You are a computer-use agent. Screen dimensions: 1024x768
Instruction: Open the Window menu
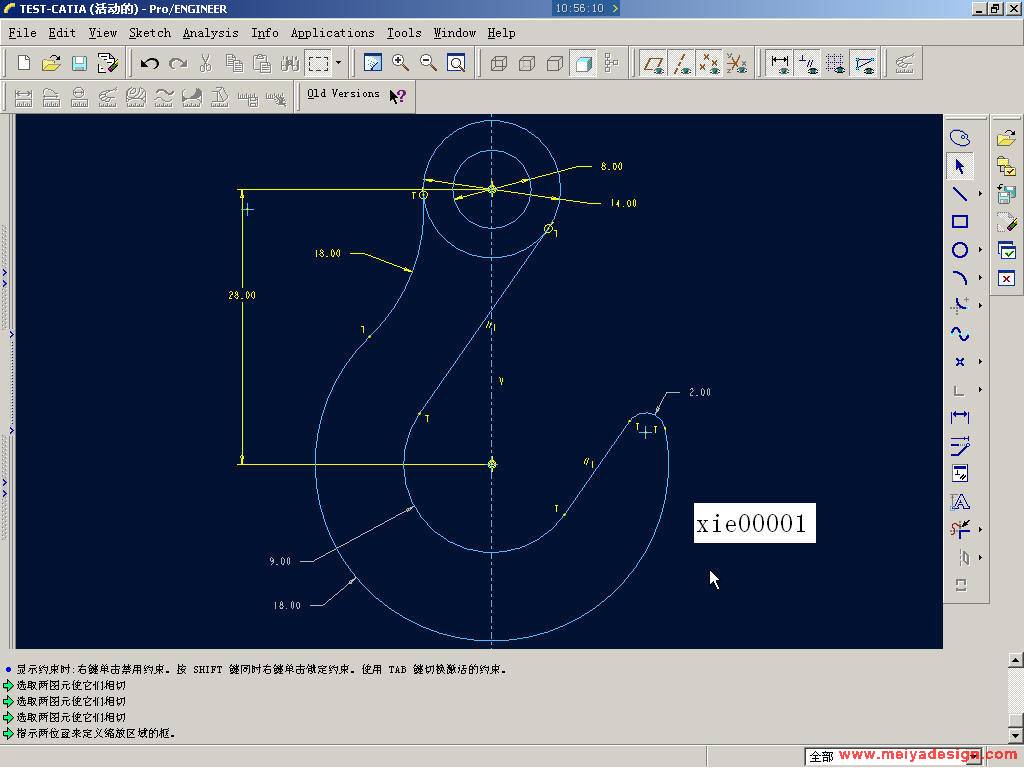[x=455, y=33]
